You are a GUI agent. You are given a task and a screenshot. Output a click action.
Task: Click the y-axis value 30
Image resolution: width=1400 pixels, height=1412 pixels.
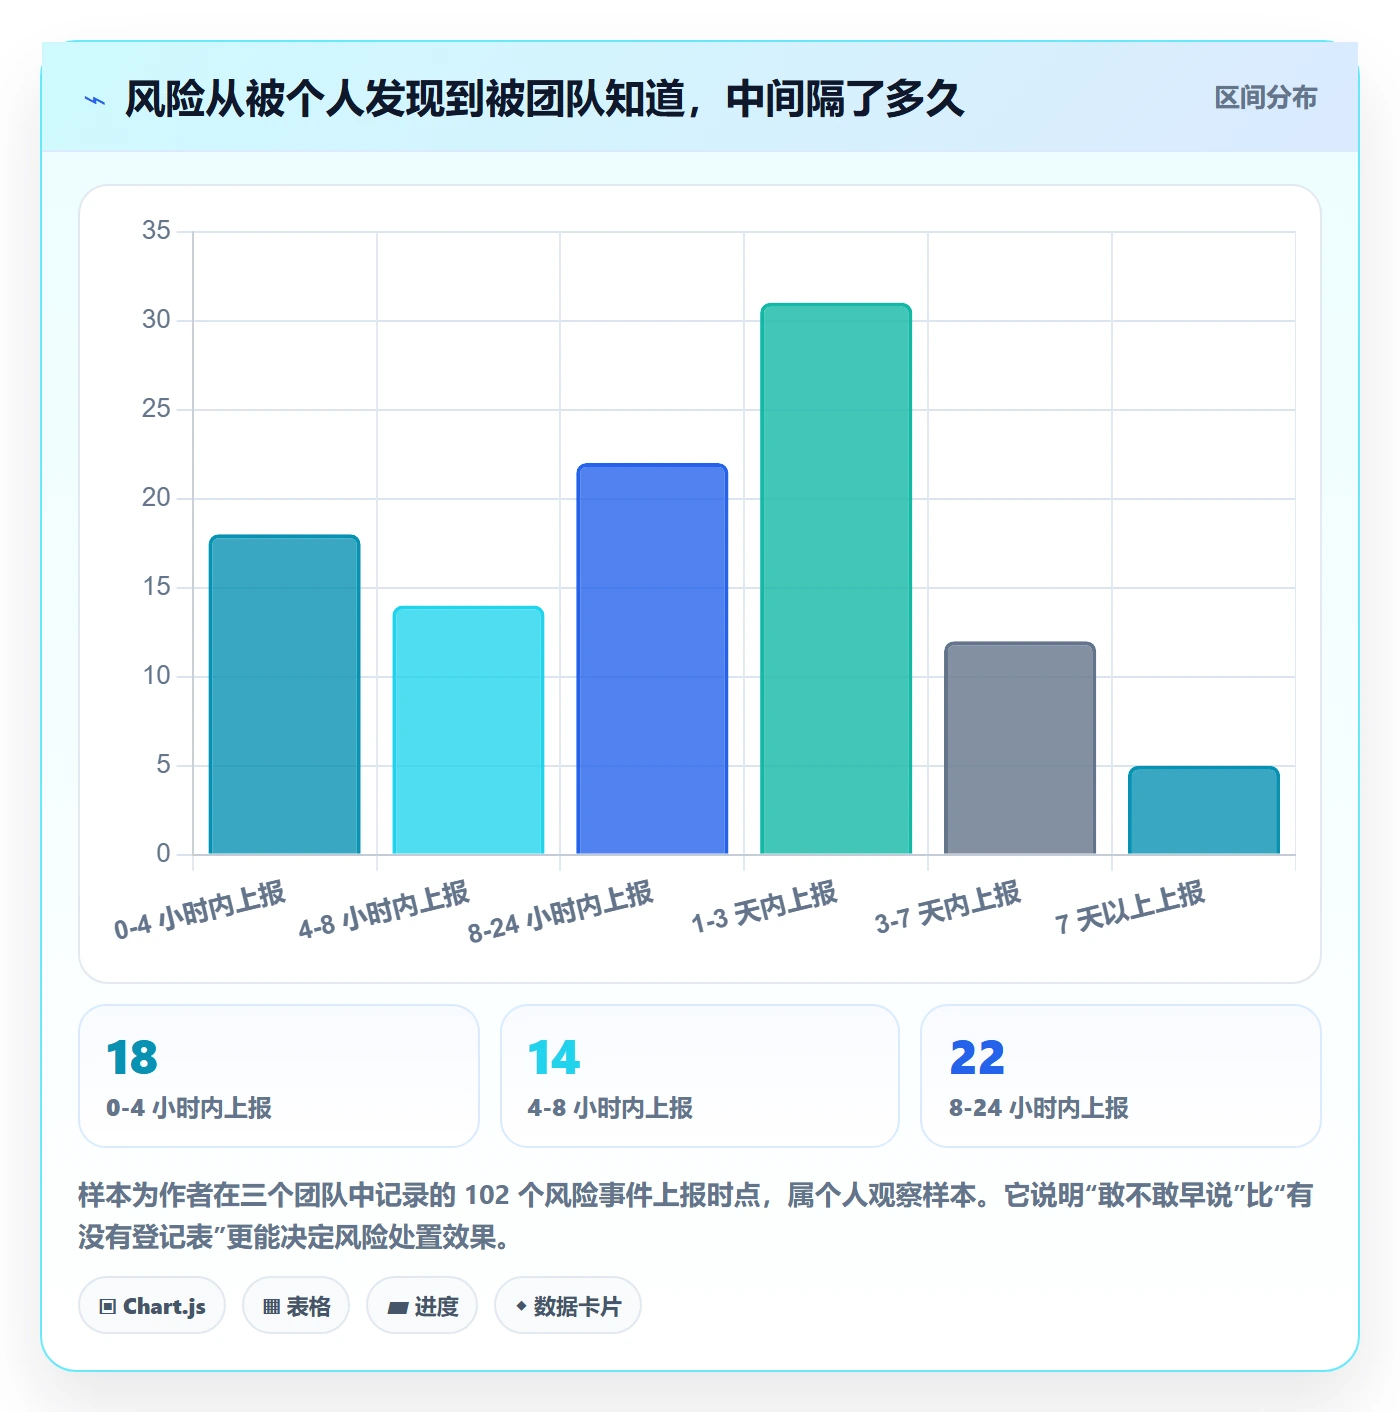point(156,320)
